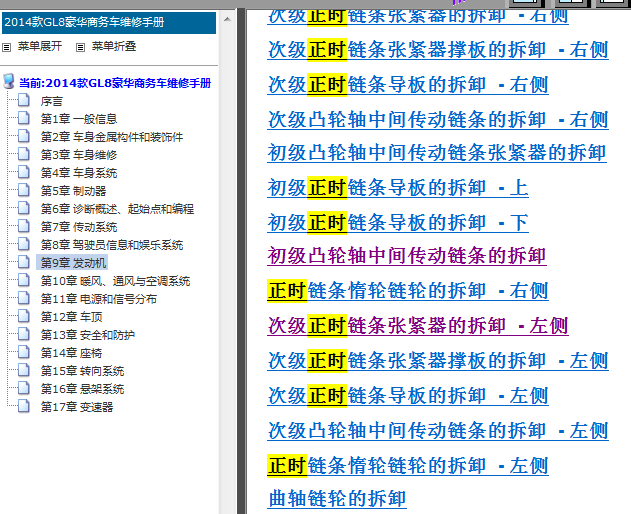Click the 菜单折叠 collapse-menu icon

tap(80, 47)
